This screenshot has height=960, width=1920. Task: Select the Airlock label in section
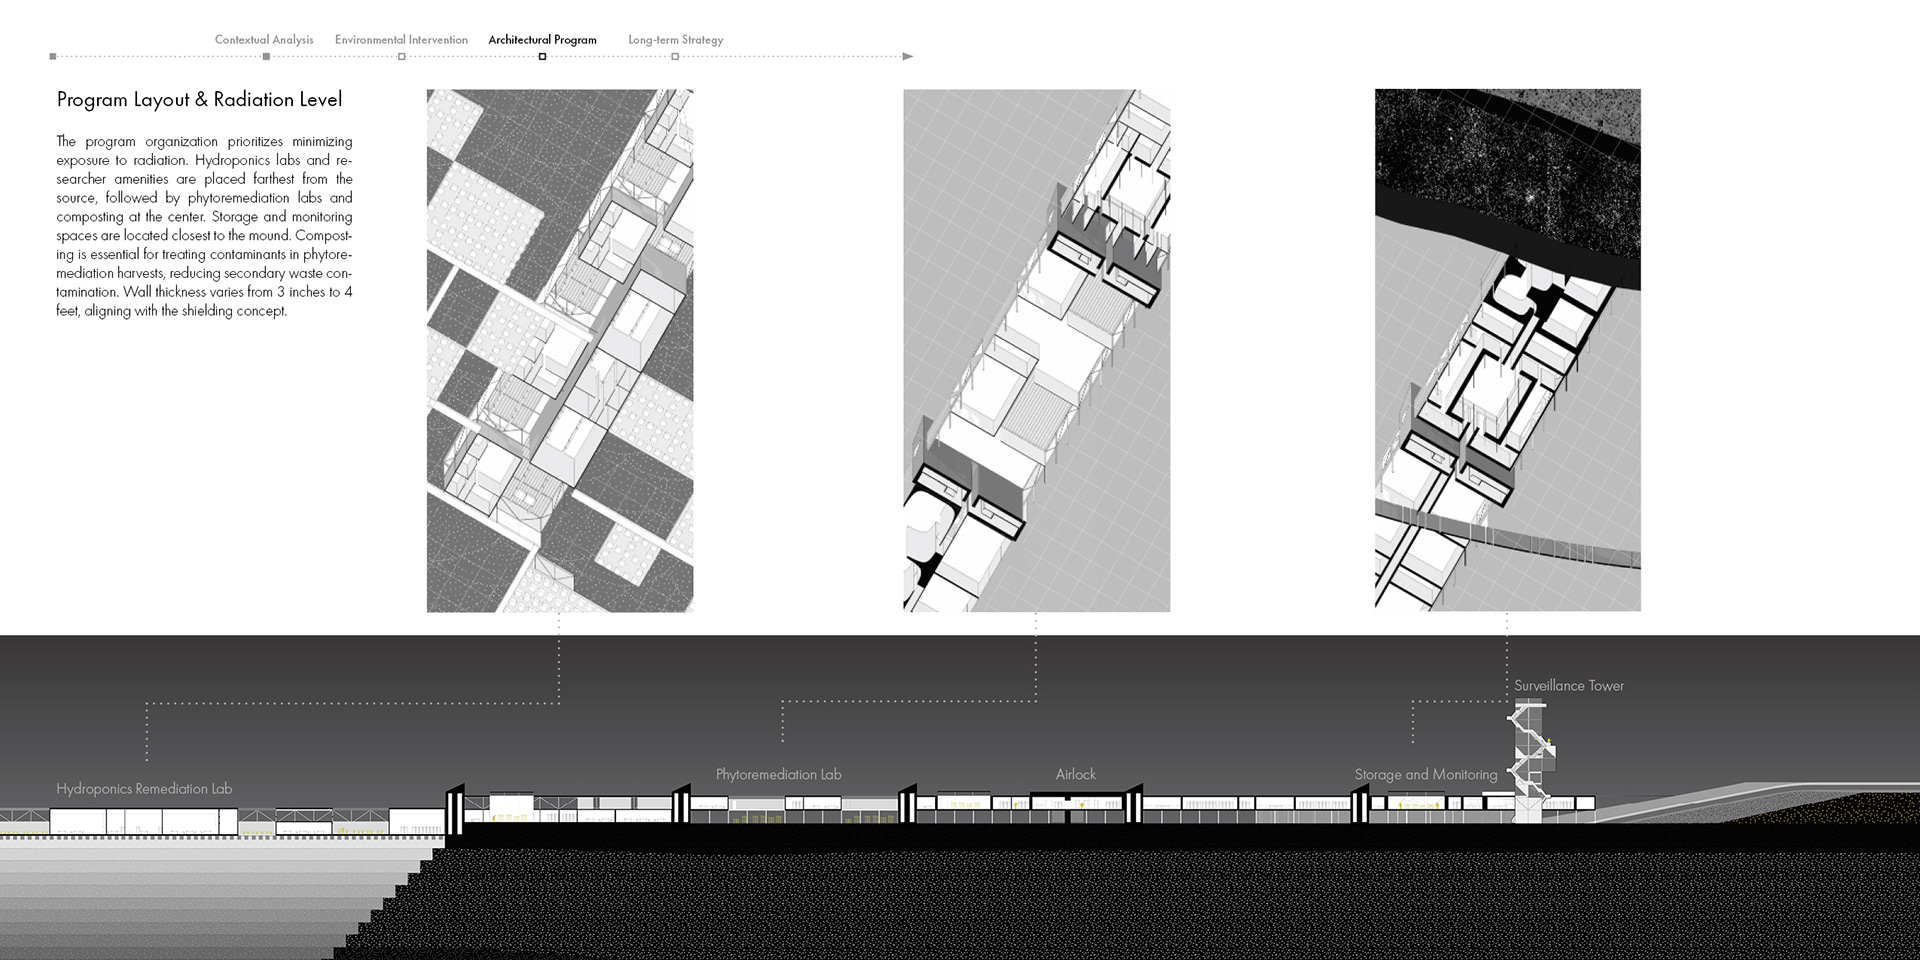pyautogui.click(x=1076, y=775)
